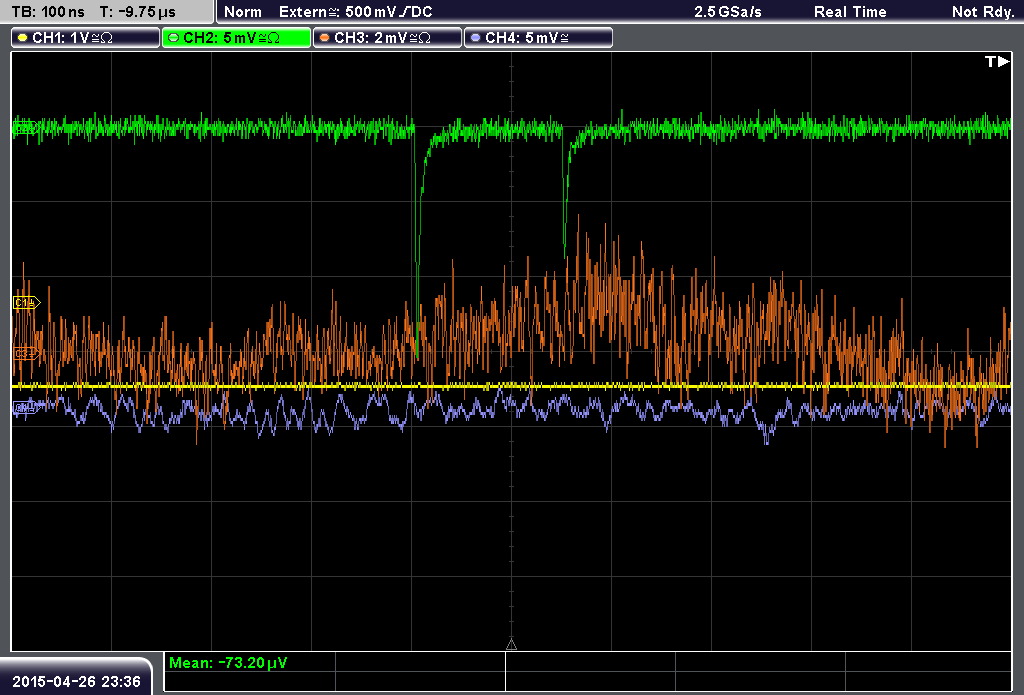The height and width of the screenshot is (695, 1024).
Task: Click the Real Time acquisition mode label
Action: pyautogui.click(x=850, y=12)
